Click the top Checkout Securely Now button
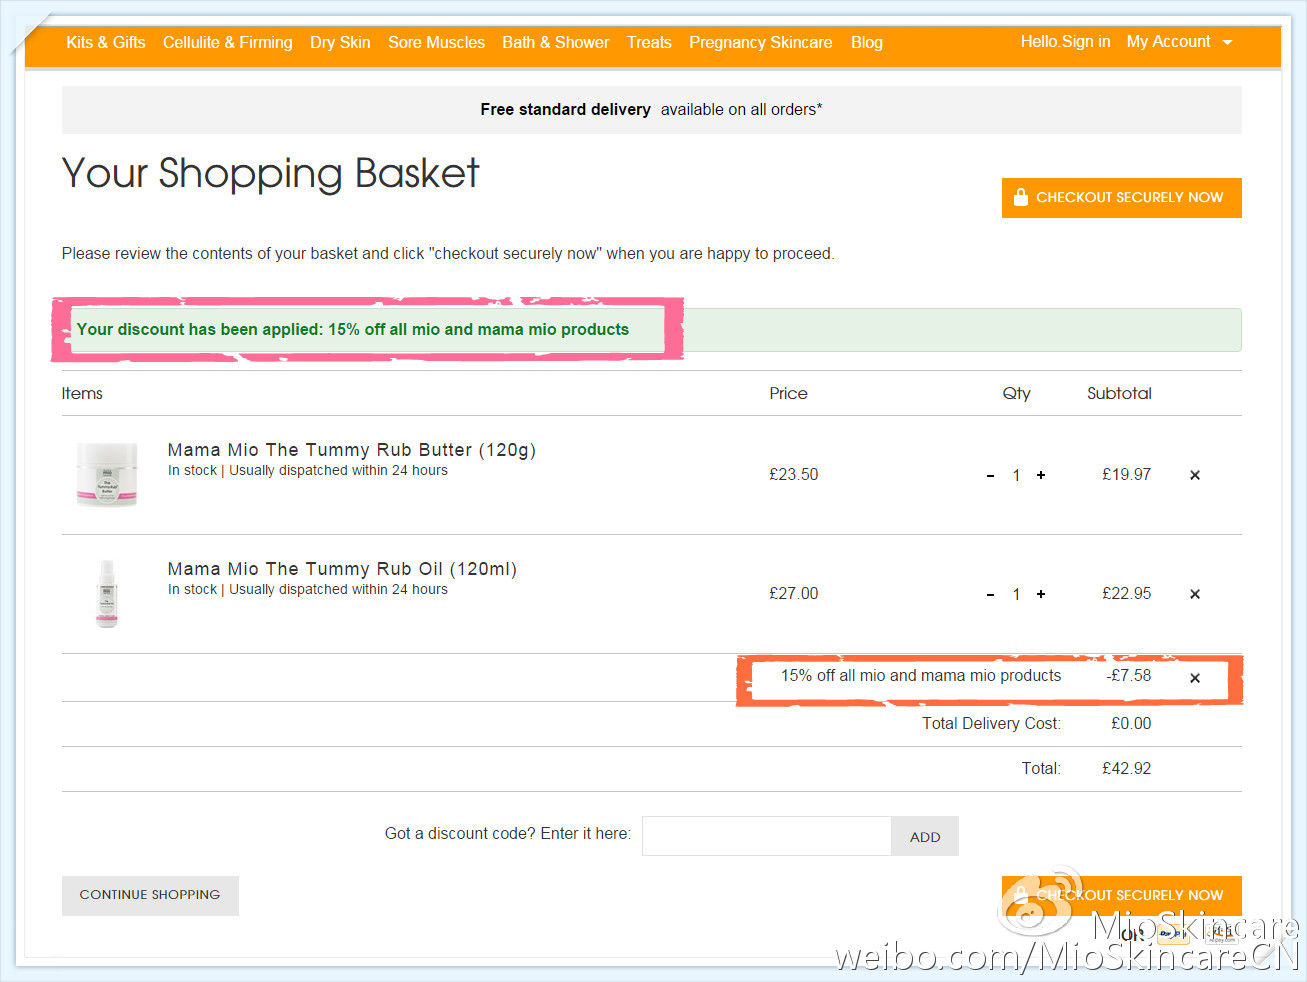Screen dimensions: 1307x982 pos(1122,197)
